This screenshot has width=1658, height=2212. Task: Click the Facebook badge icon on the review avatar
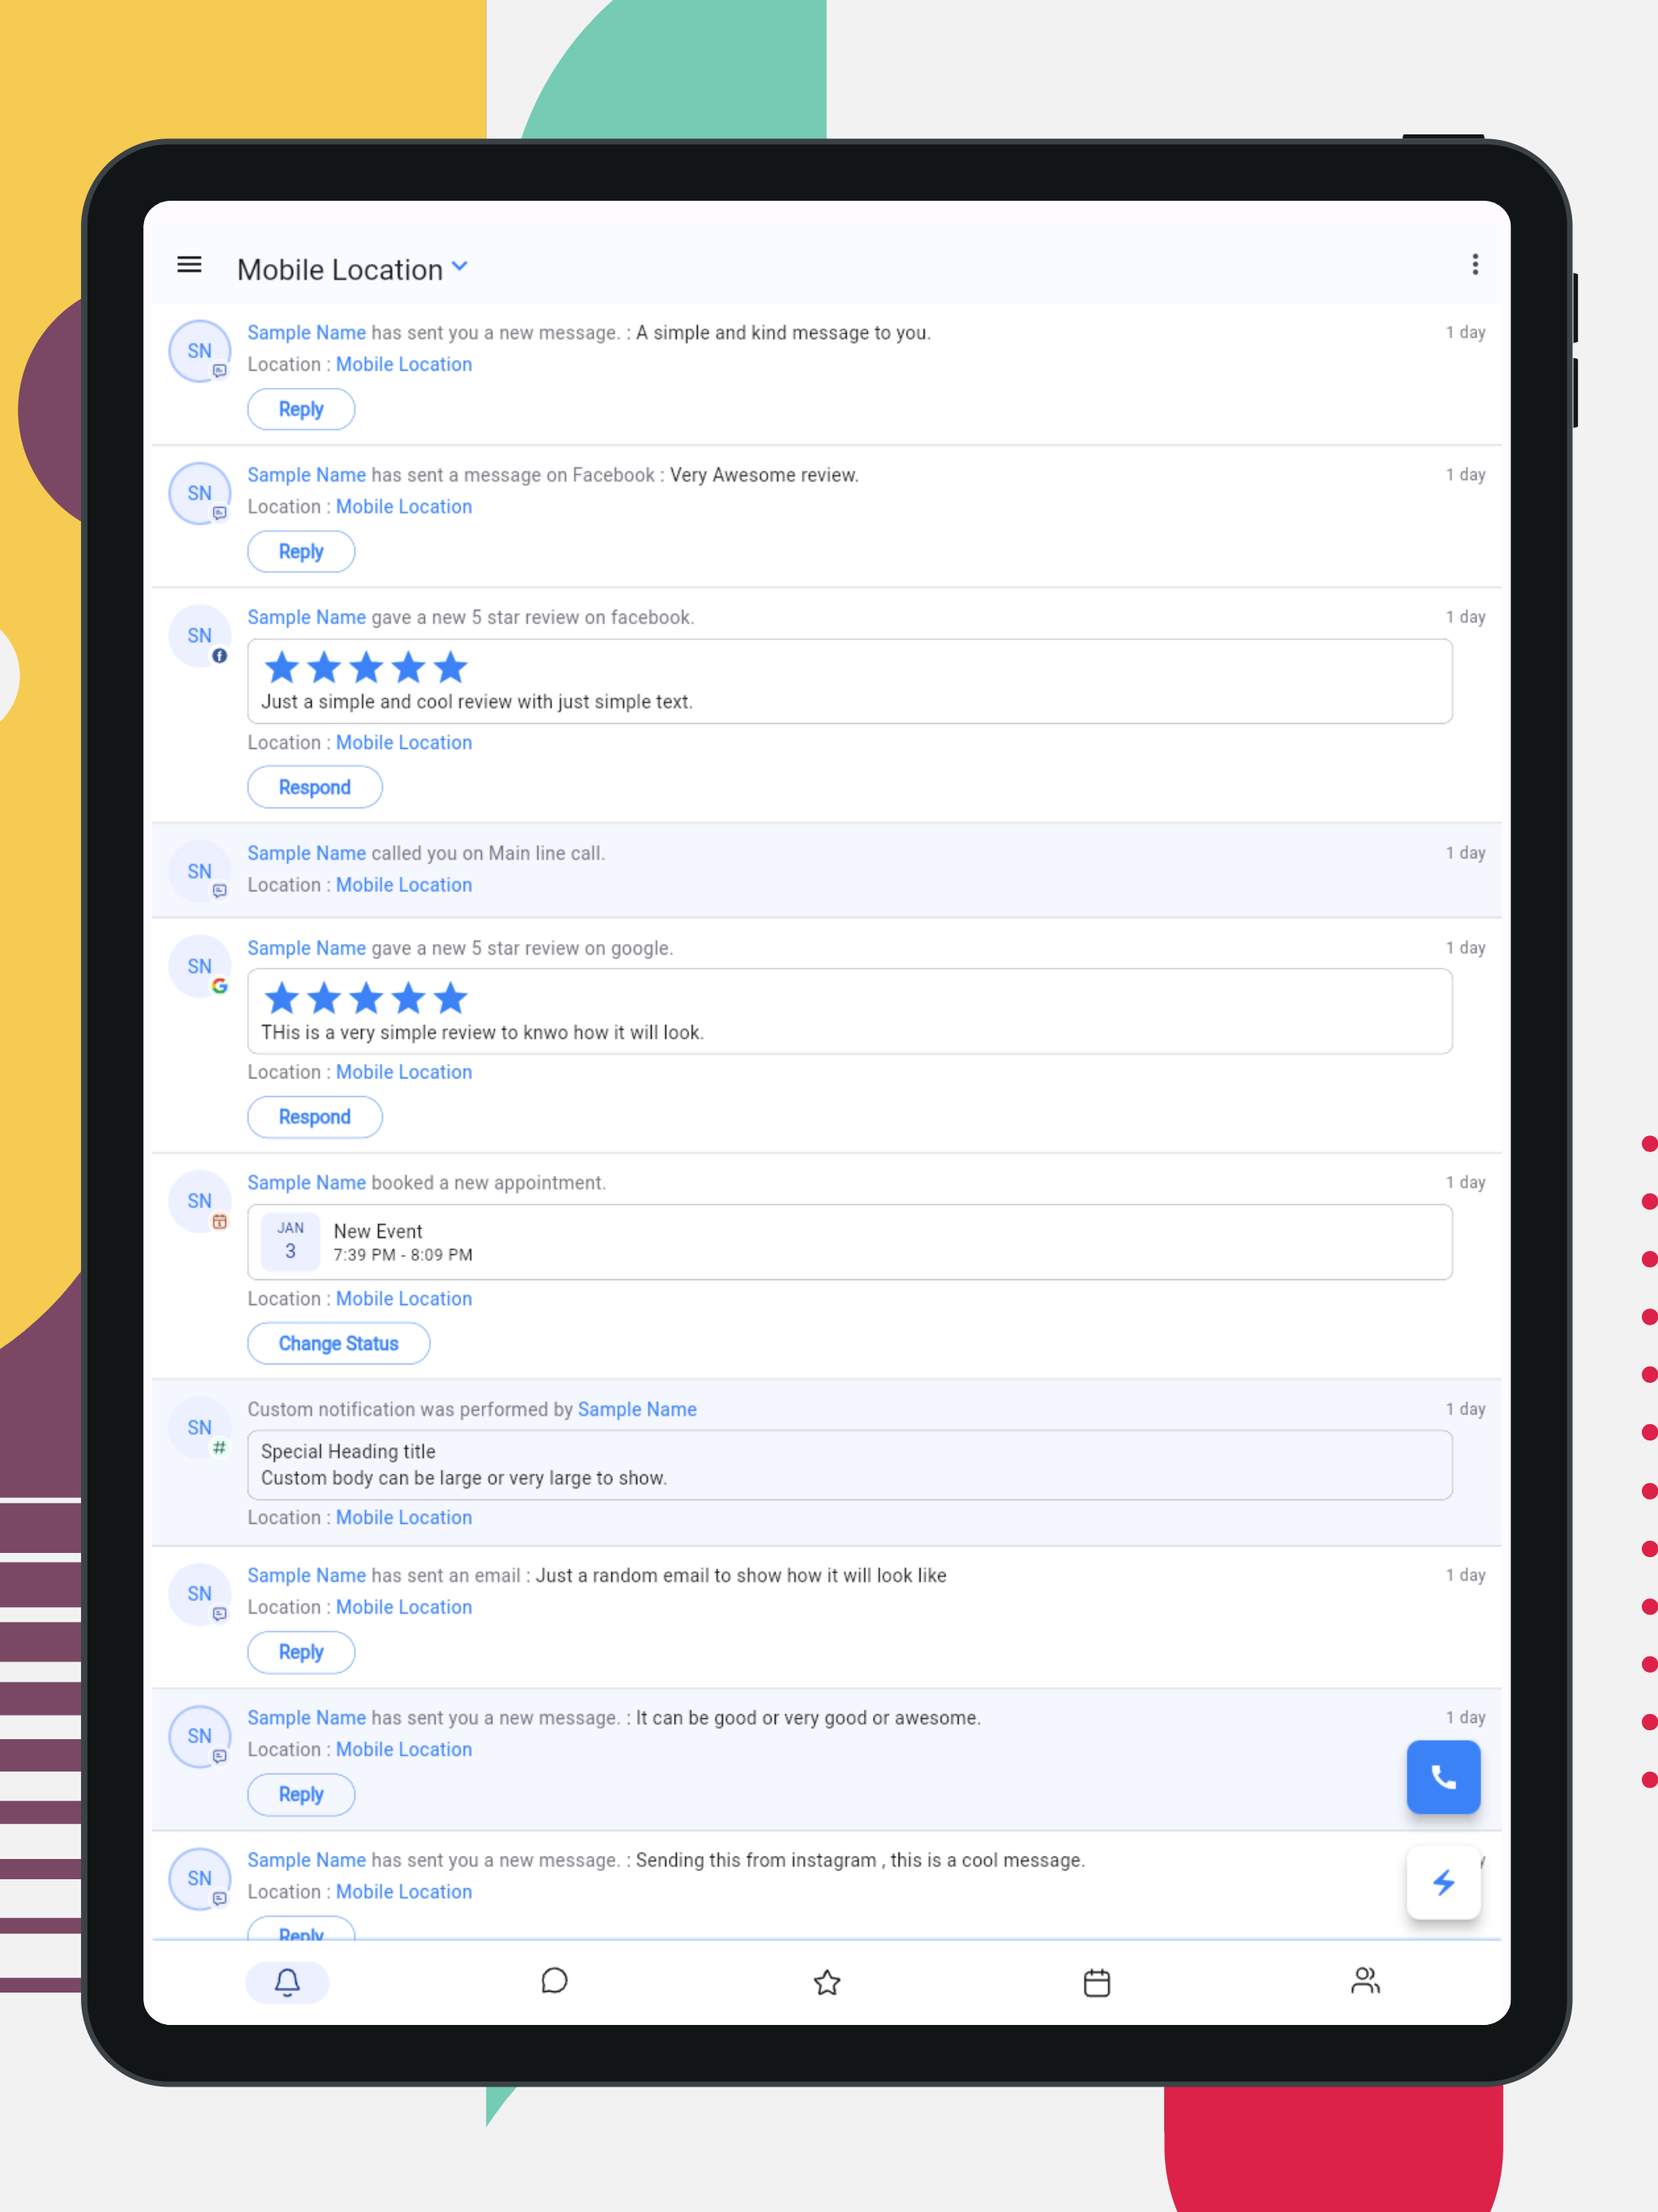click(220, 656)
